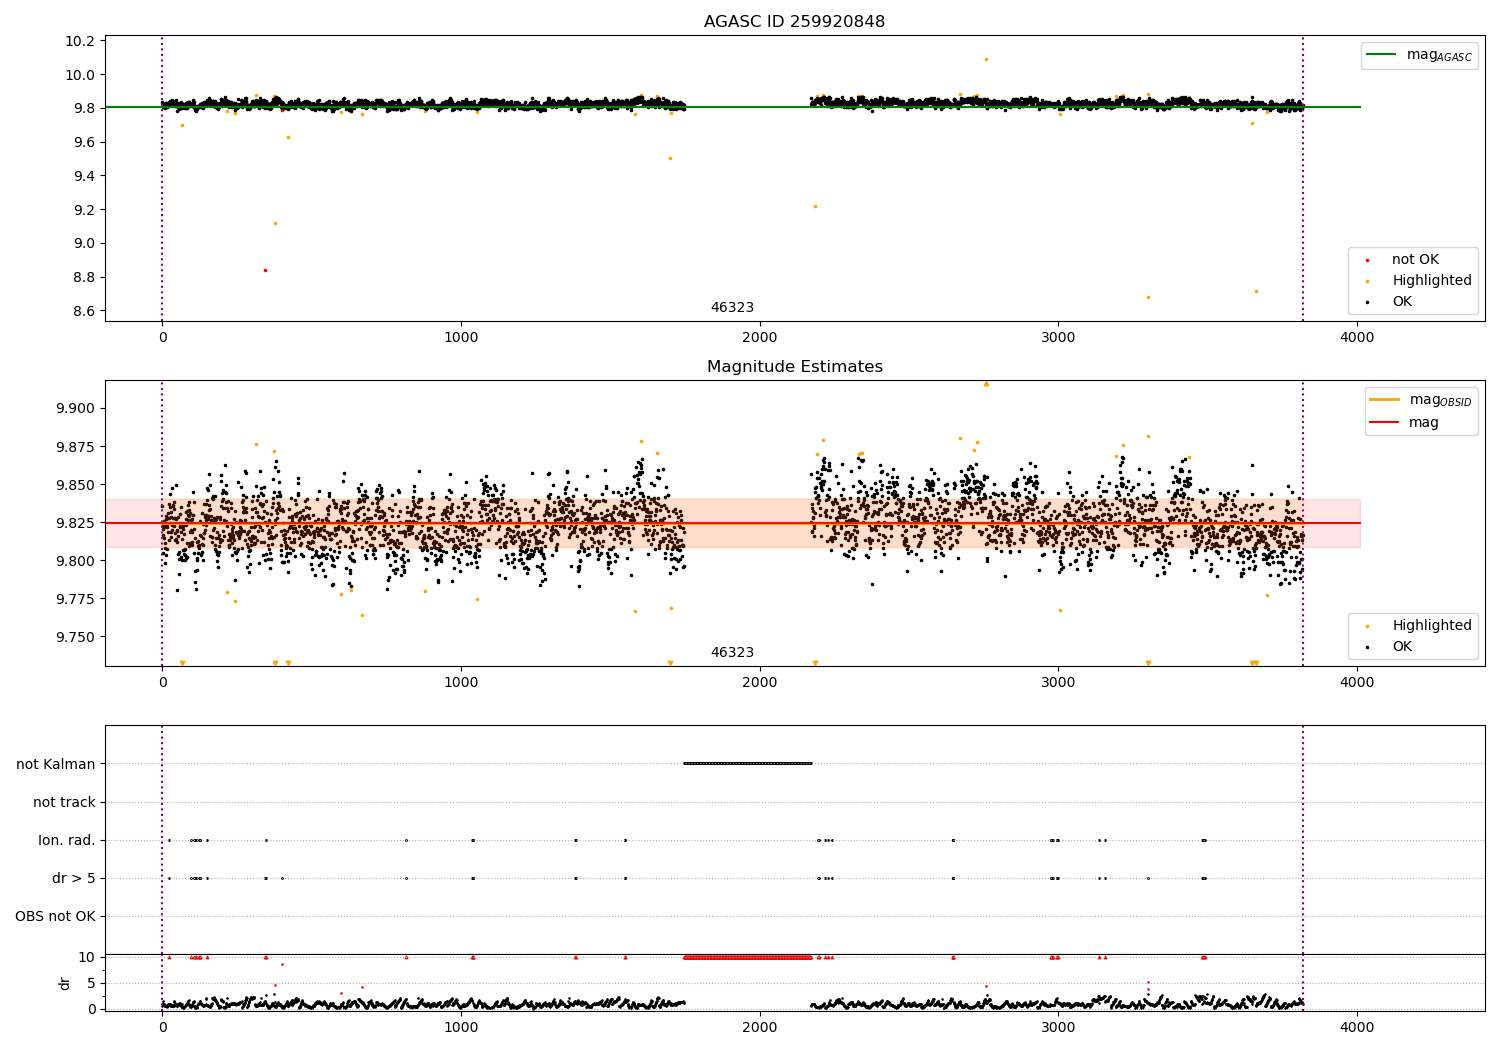Click the 'OBS not OK' axis label
This screenshot has width=1500, height=1050.
pos(55,916)
